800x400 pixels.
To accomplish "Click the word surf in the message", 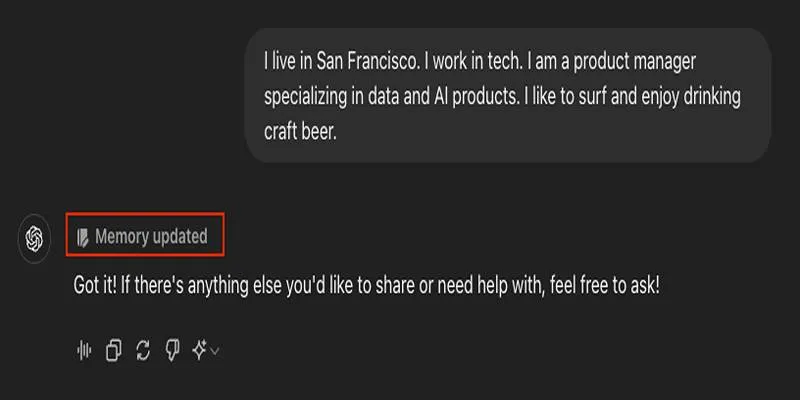I will point(592,96).
